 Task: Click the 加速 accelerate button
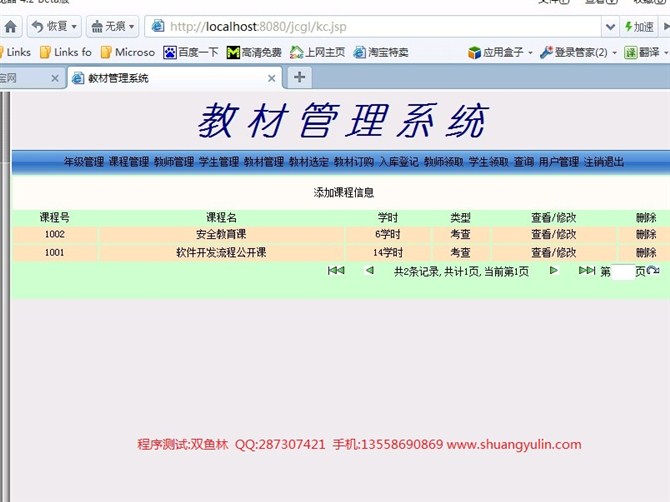pos(639,27)
